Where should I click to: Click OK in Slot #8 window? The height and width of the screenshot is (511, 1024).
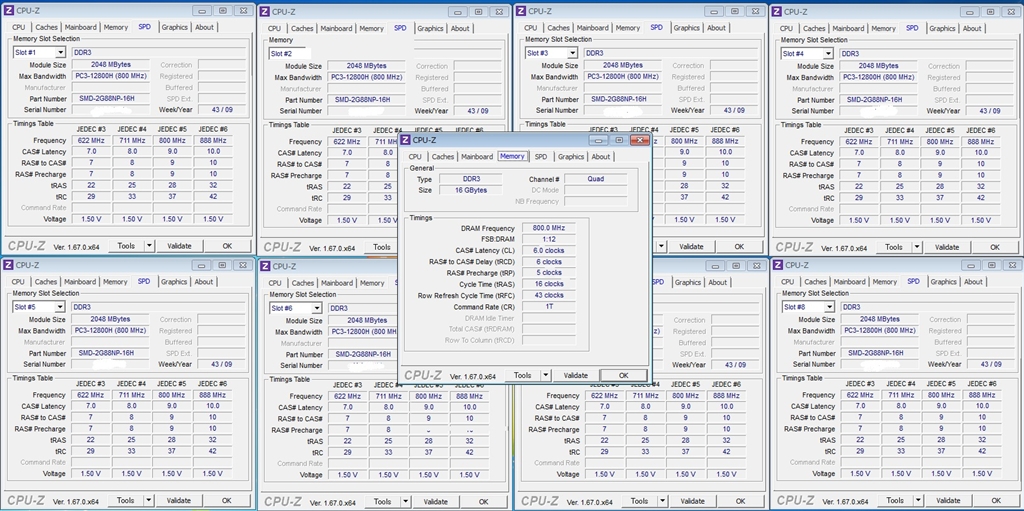click(x=996, y=500)
